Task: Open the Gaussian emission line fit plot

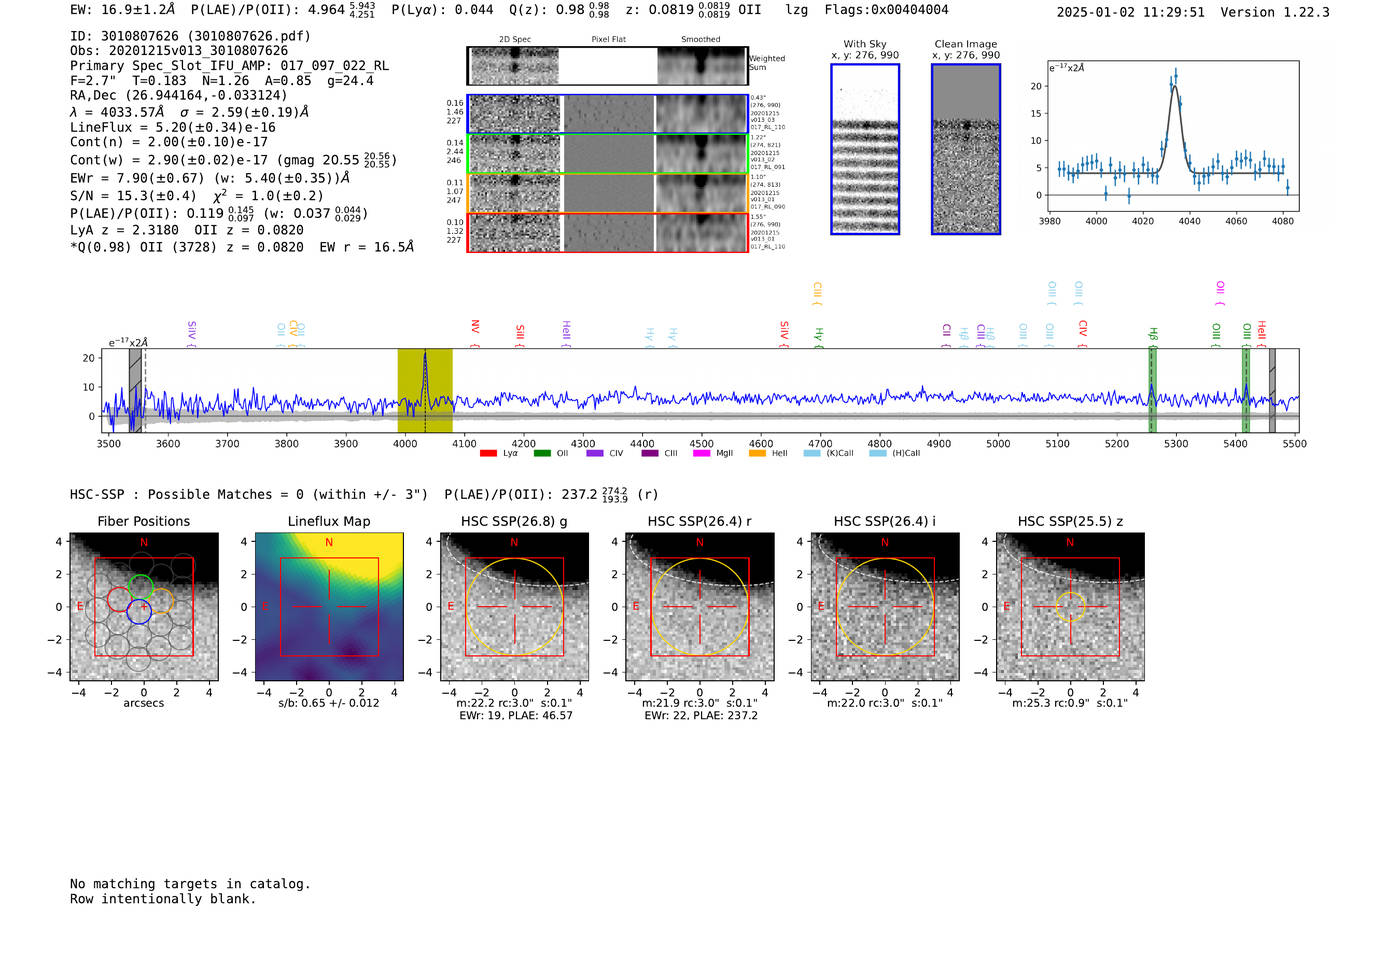Action: pos(1172,137)
